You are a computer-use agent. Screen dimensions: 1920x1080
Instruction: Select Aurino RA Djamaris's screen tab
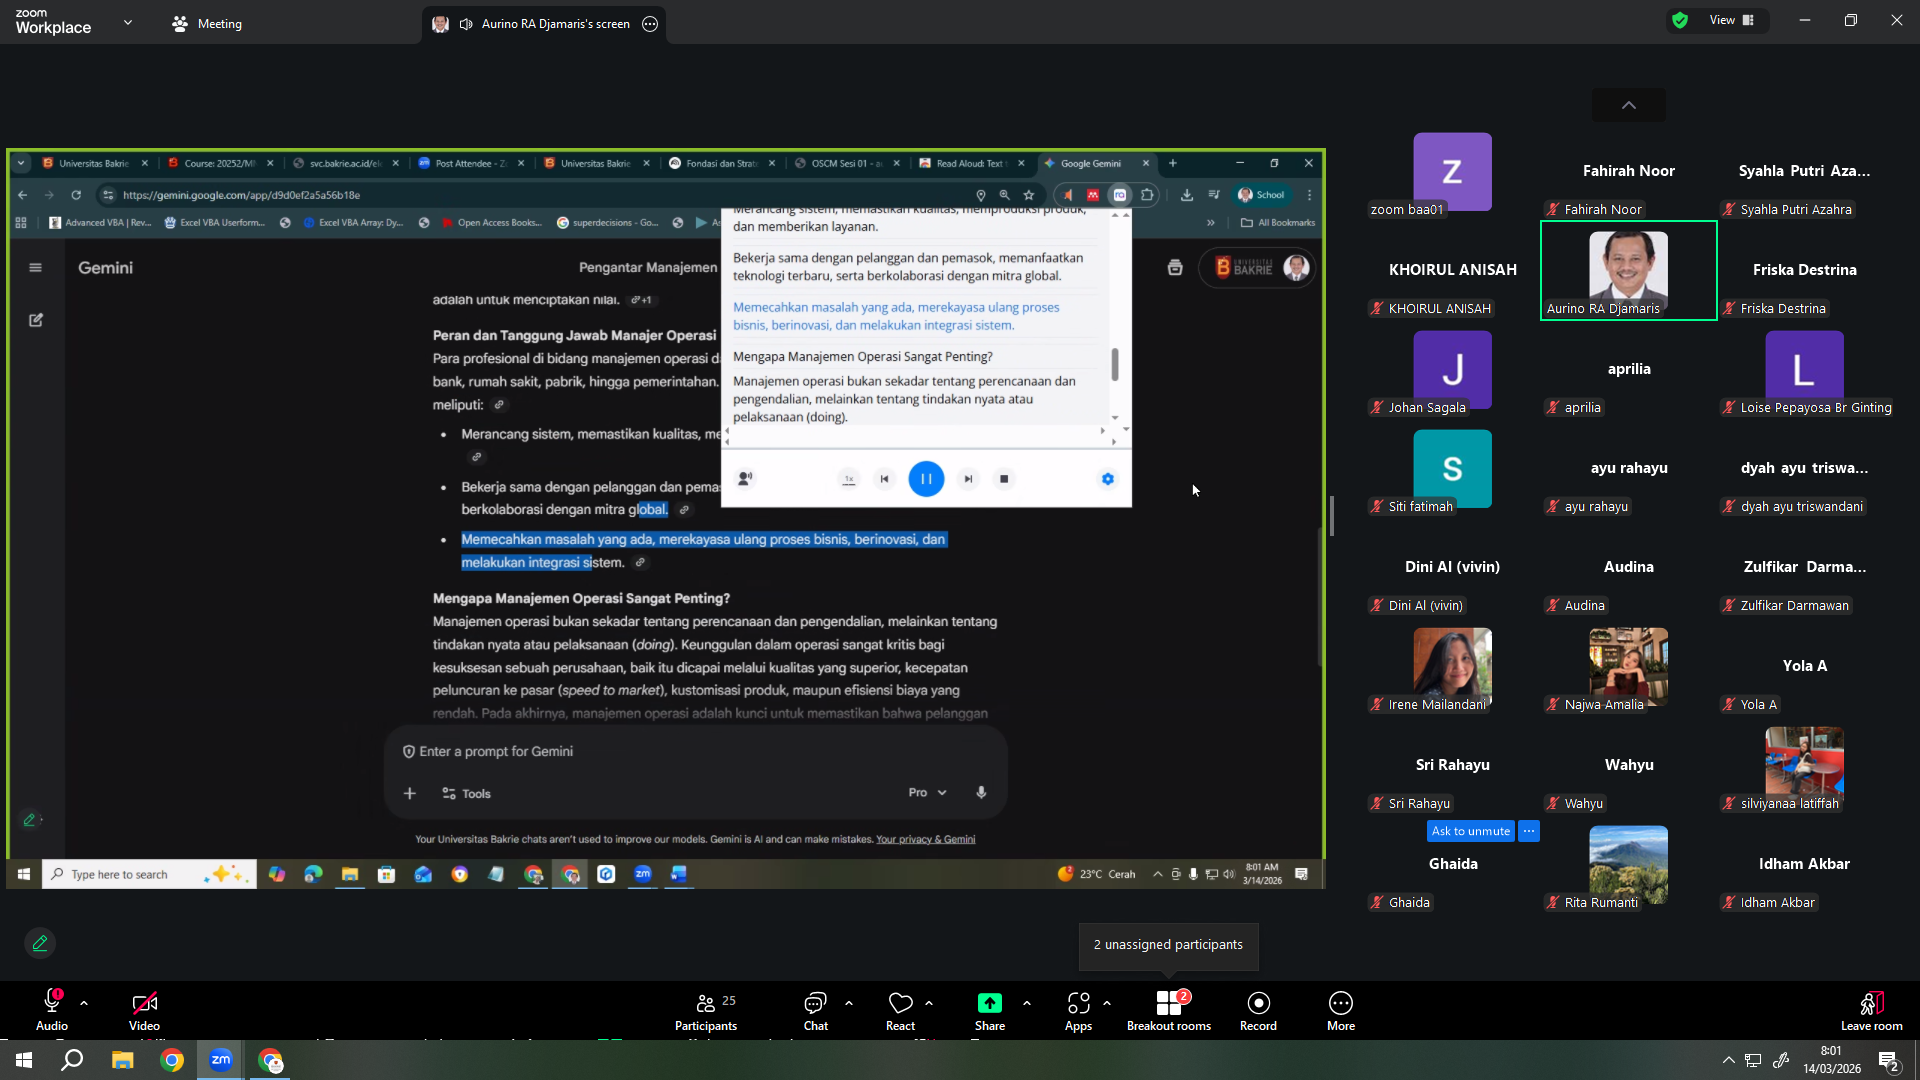tap(544, 24)
